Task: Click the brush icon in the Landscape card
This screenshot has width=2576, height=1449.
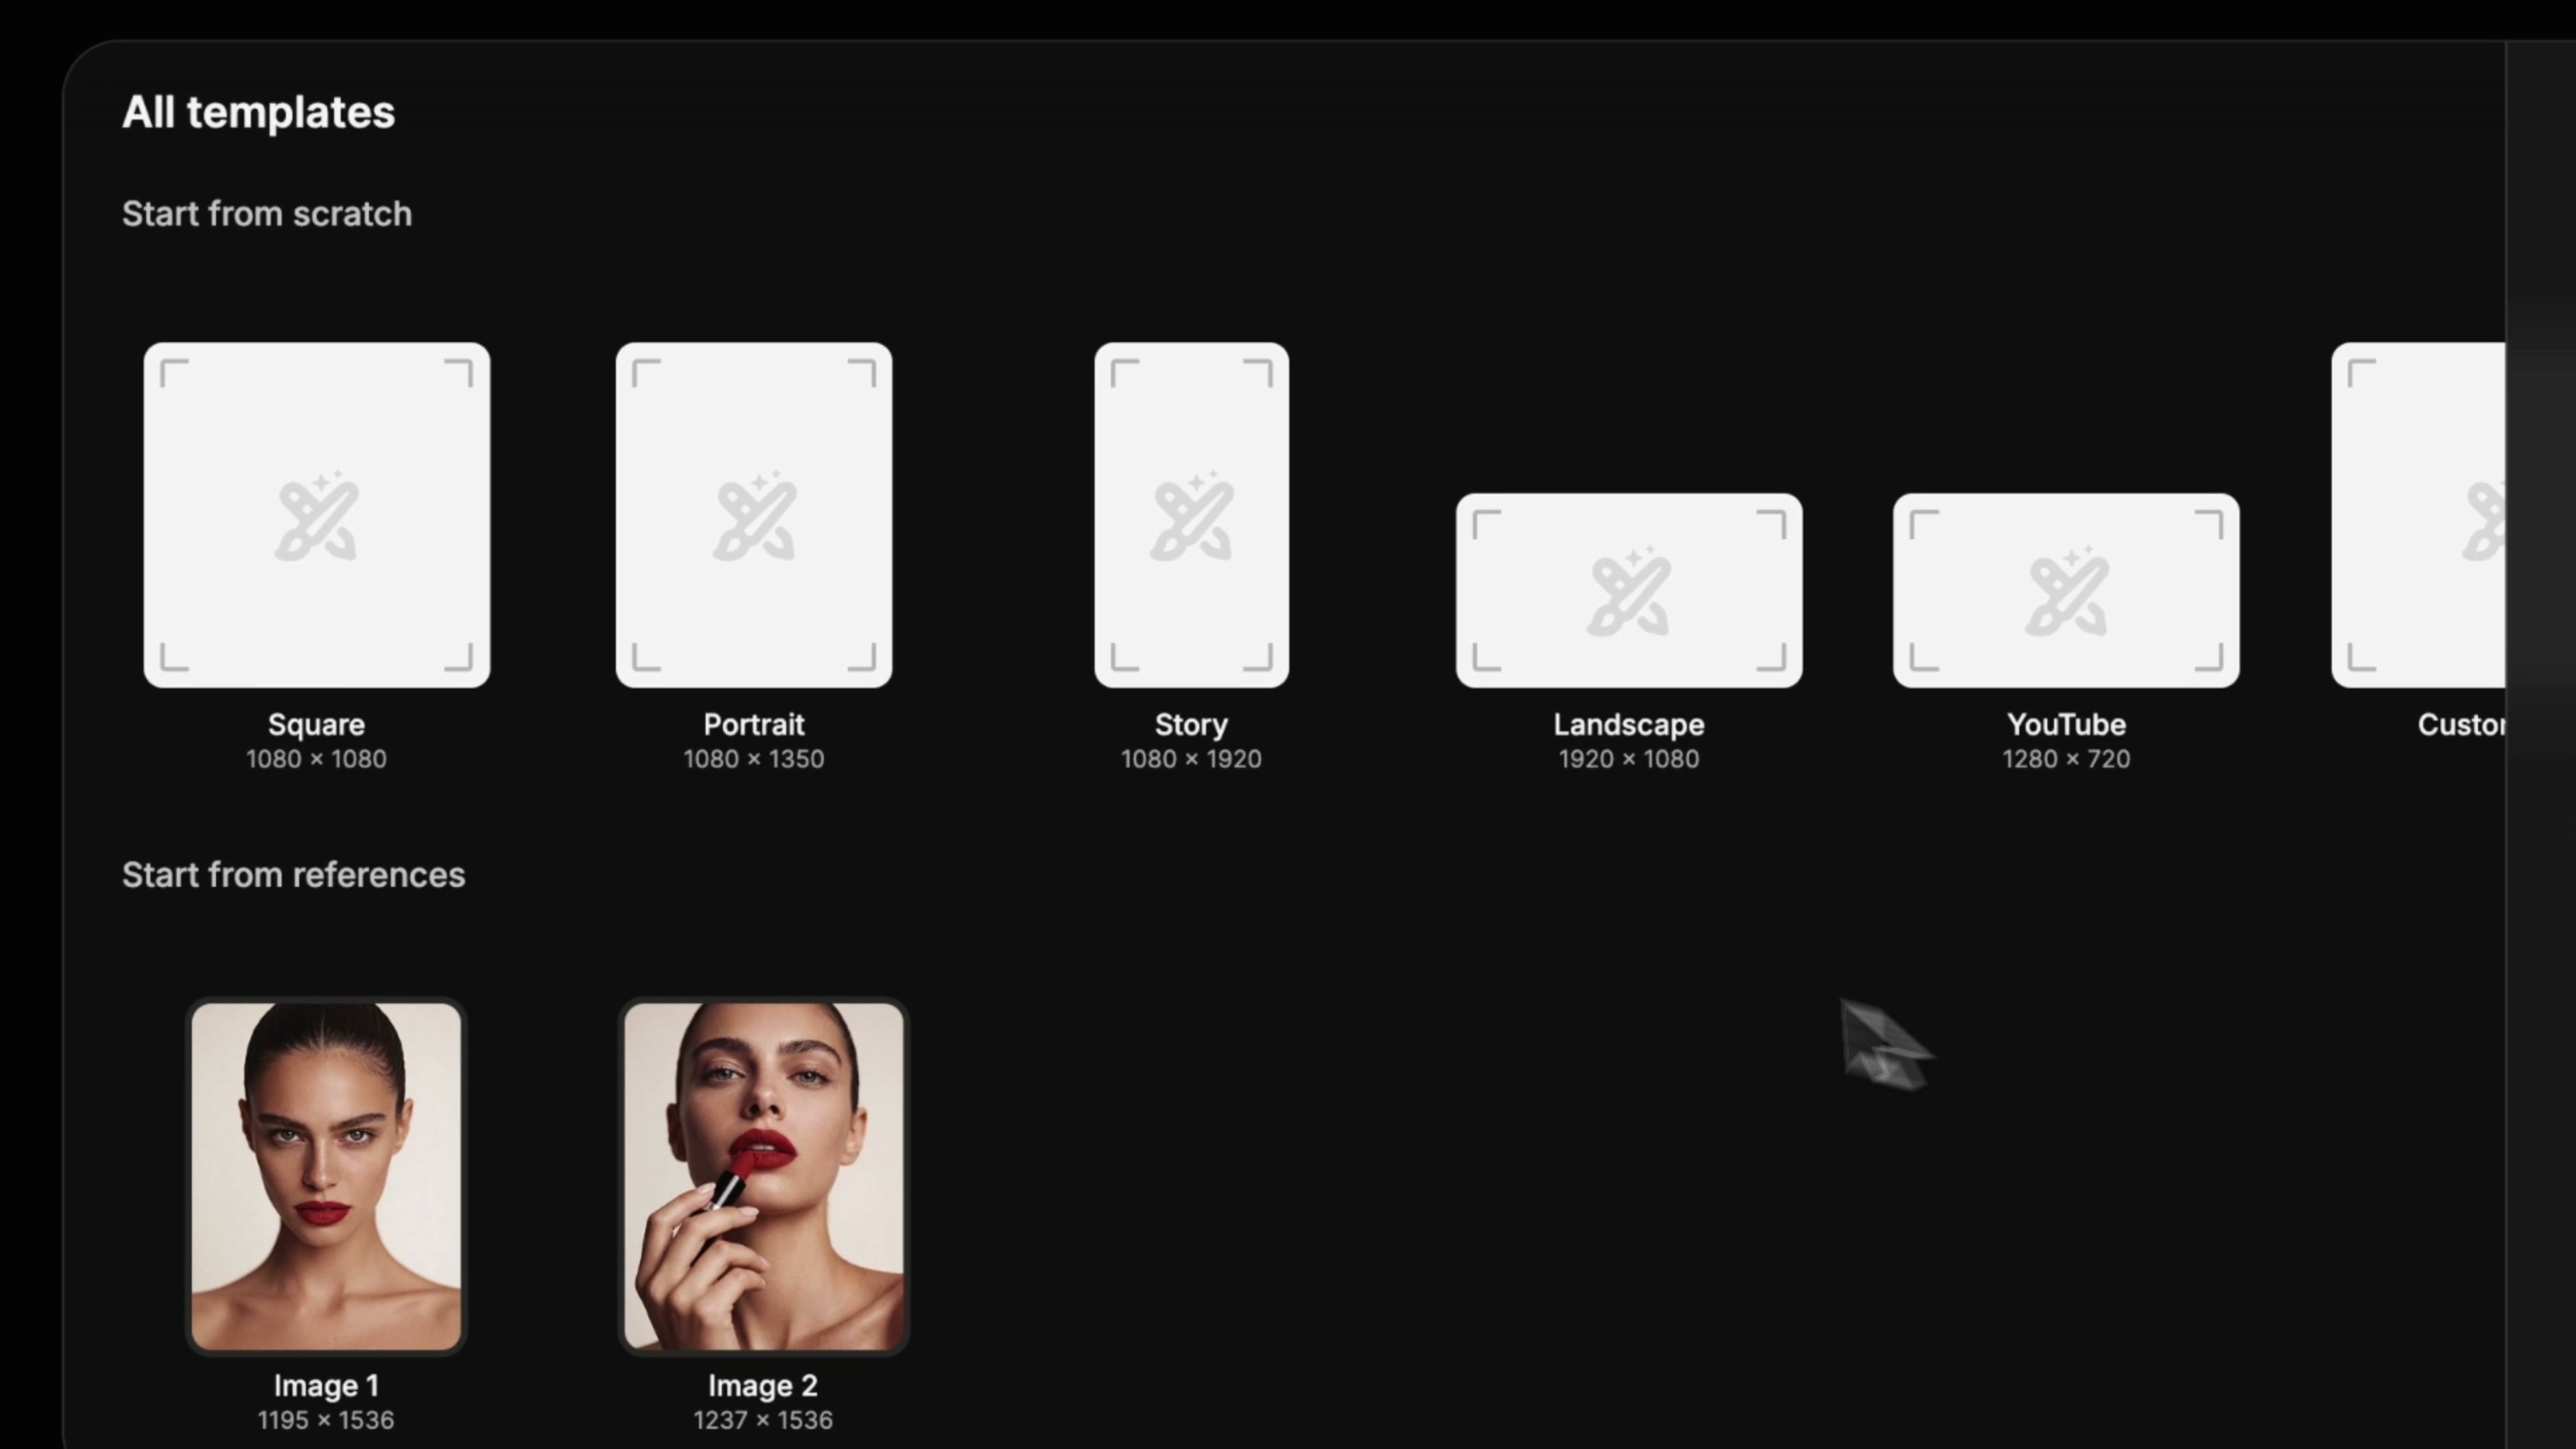Action: click(1629, 591)
